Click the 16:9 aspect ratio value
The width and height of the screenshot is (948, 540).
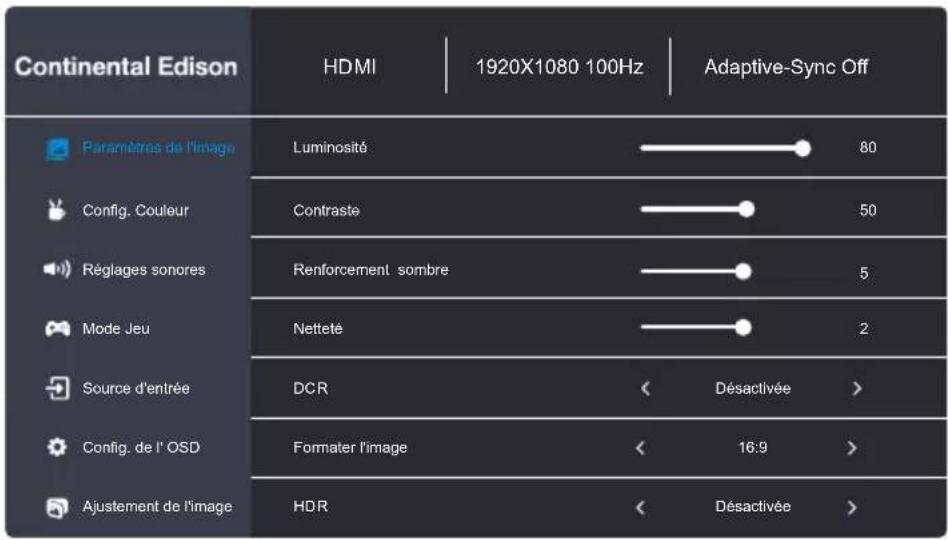point(753,447)
